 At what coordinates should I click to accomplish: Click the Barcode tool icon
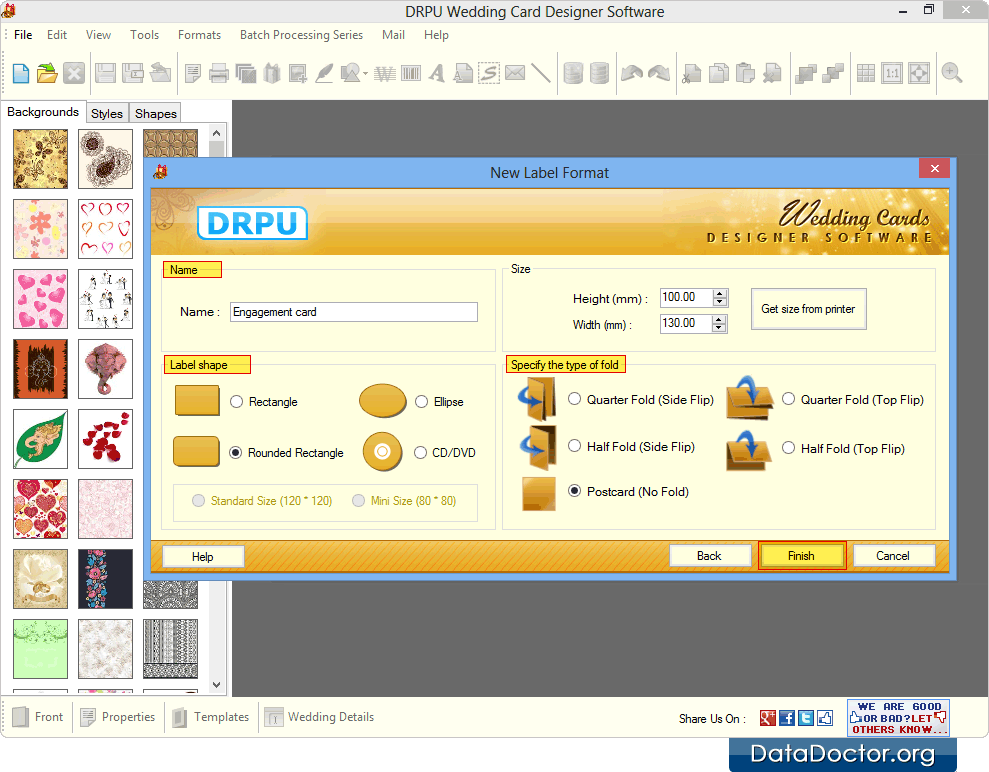[x=411, y=74]
